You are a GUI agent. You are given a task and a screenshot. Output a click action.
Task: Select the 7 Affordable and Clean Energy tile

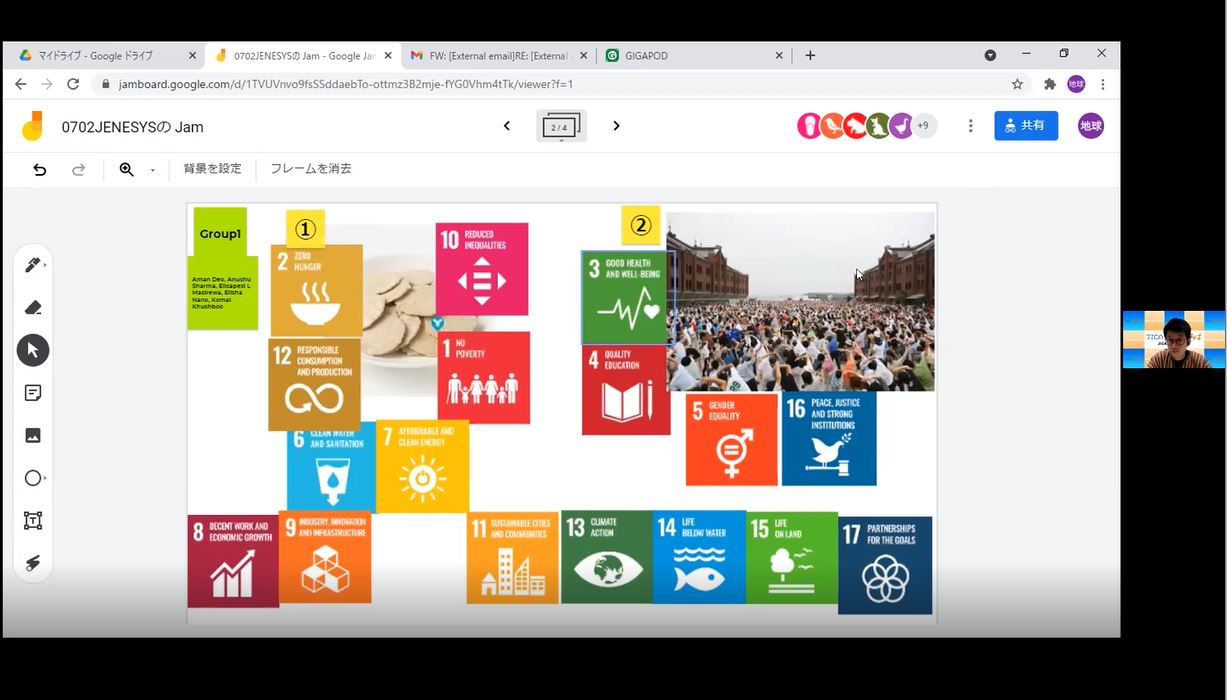[422, 467]
